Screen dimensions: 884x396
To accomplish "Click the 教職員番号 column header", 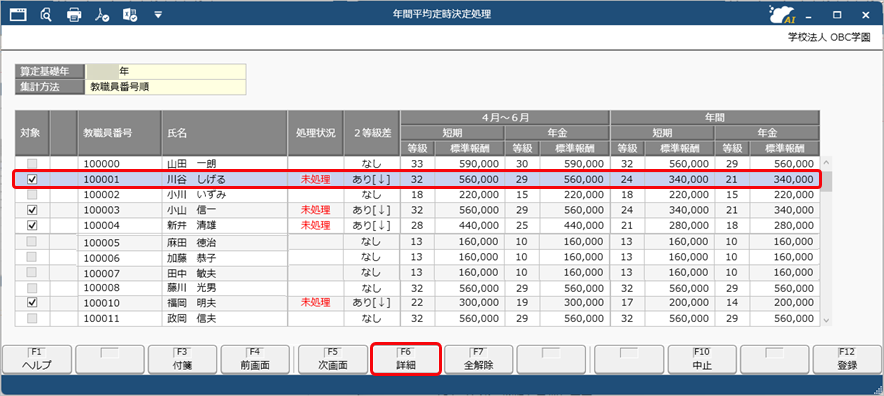I will 120,133.
